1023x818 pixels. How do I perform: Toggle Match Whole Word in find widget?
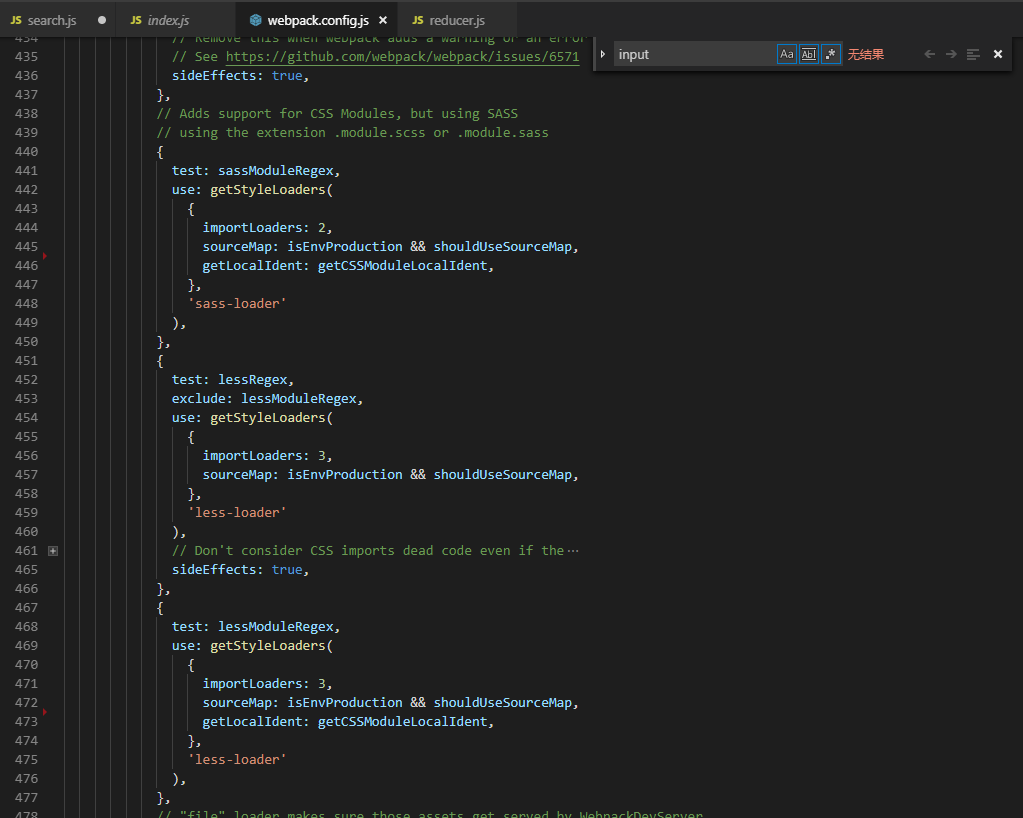coord(808,54)
